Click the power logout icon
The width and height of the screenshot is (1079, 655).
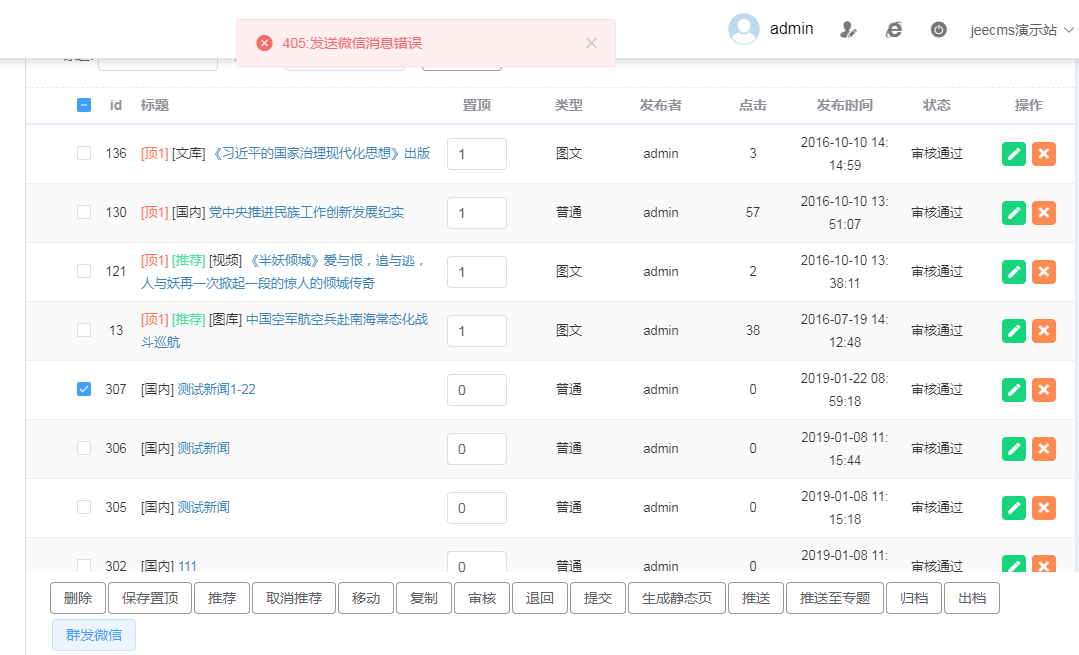coord(938,30)
